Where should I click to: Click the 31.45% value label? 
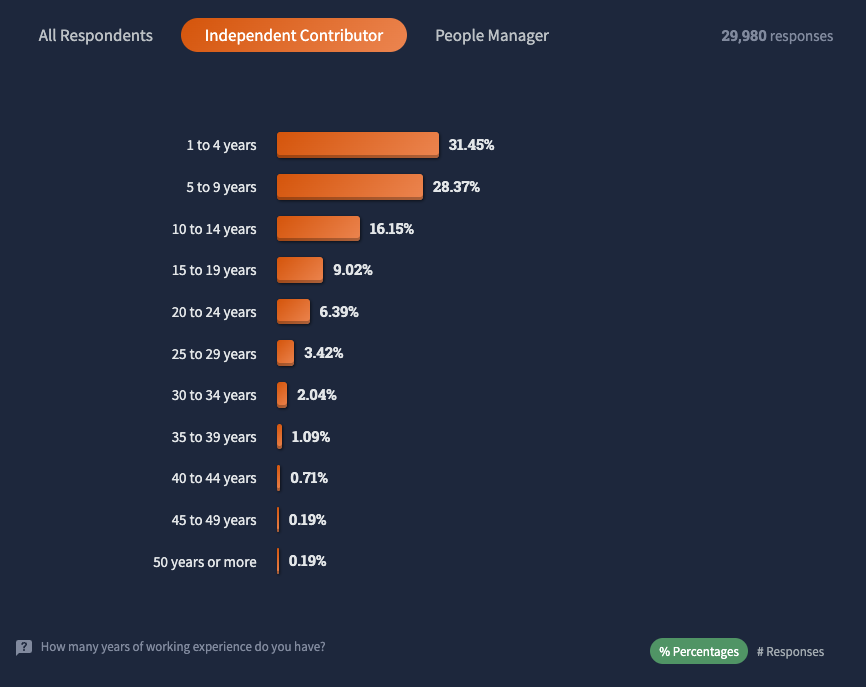click(x=471, y=145)
